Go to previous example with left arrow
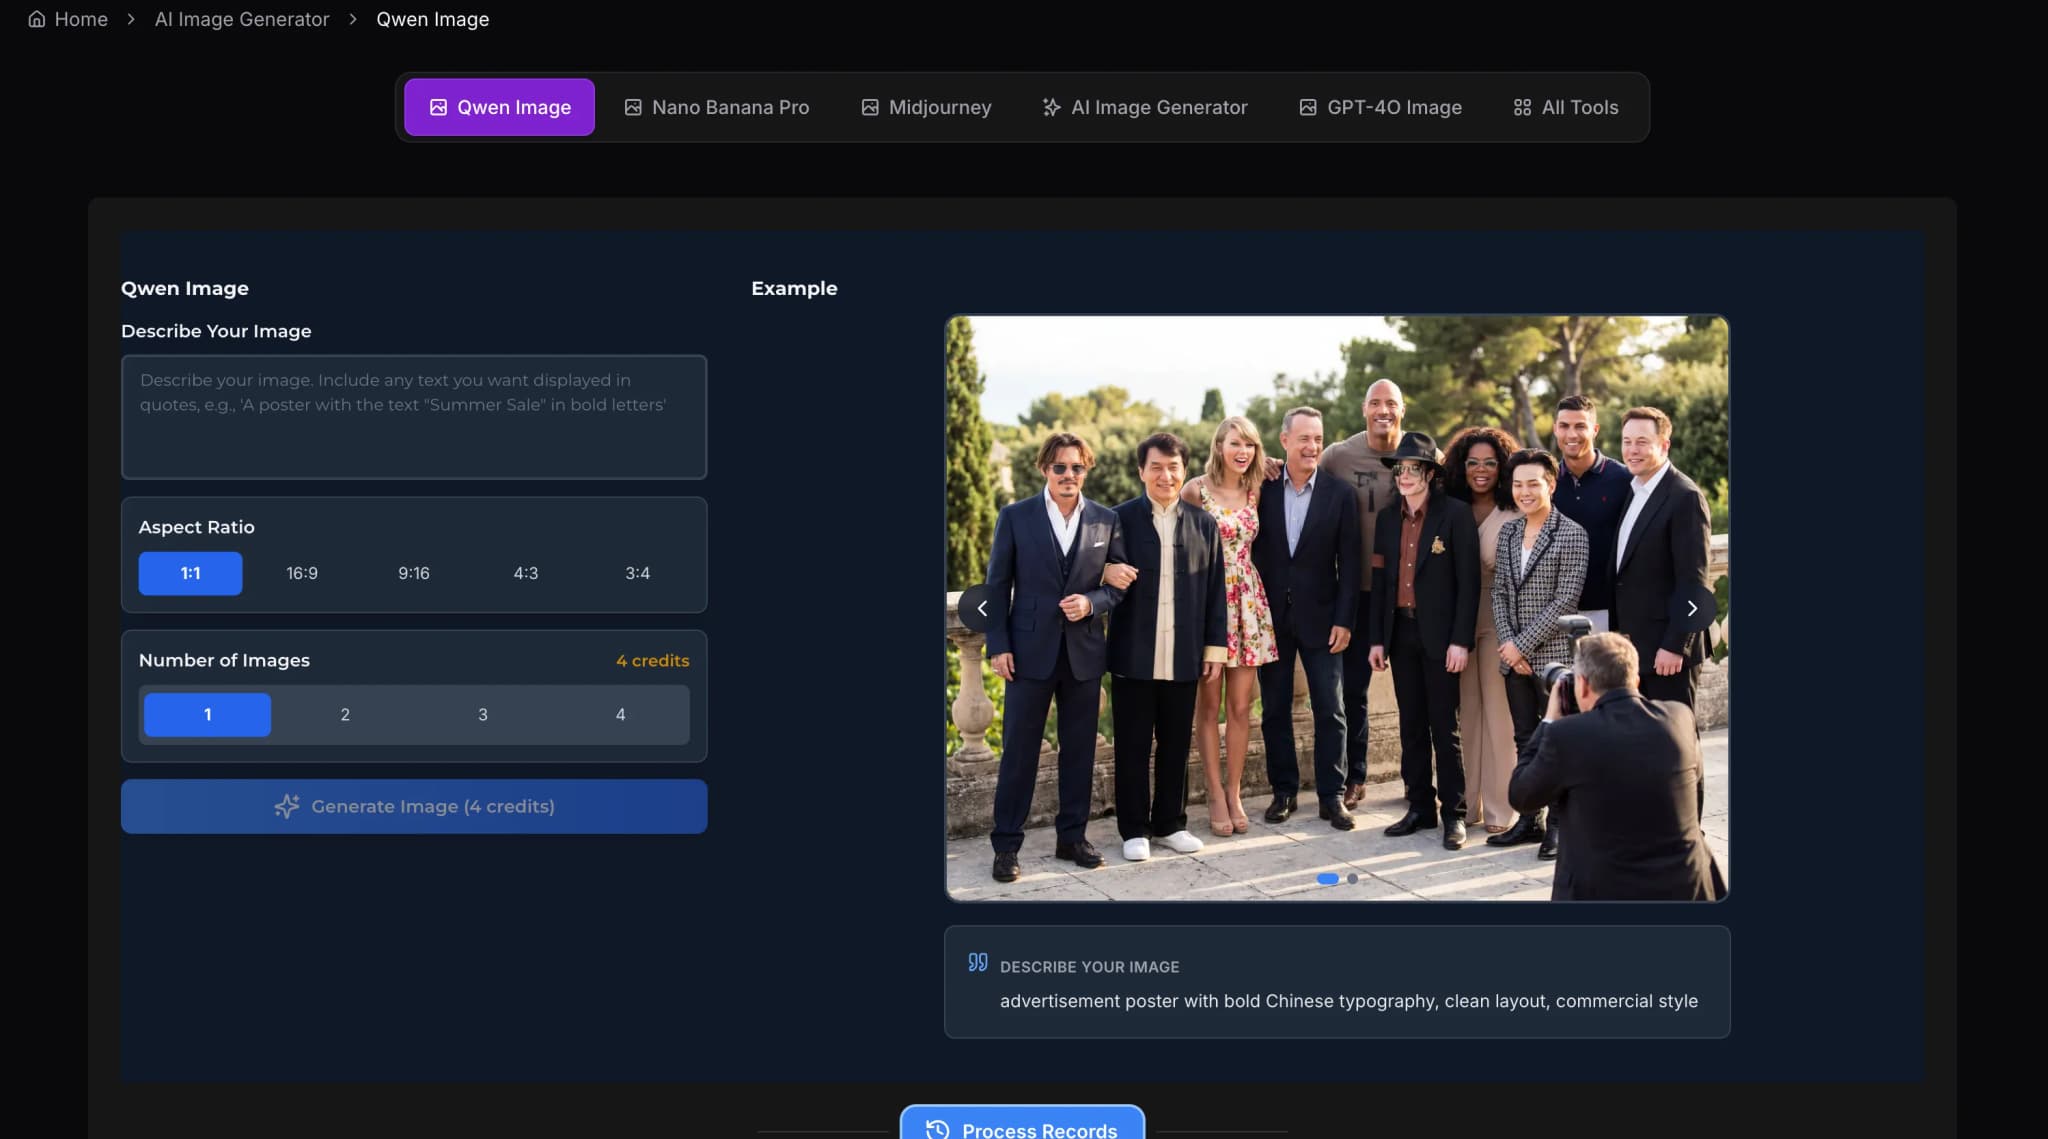 982,608
